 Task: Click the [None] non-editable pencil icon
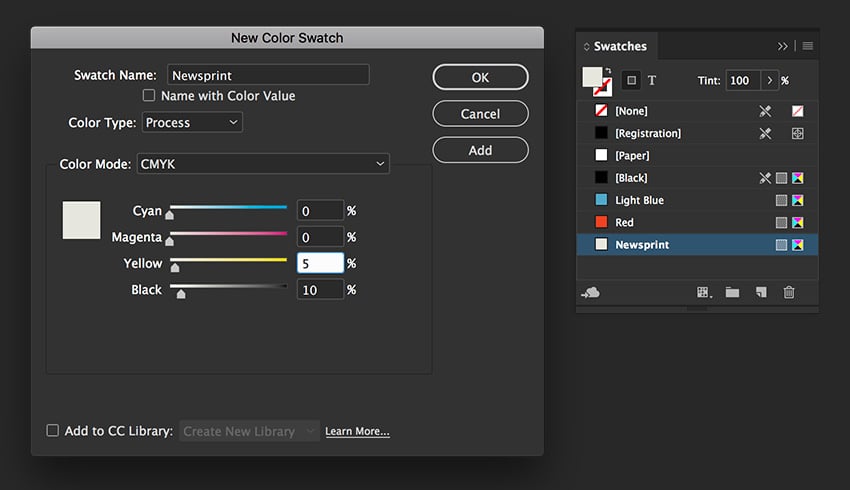pos(765,111)
